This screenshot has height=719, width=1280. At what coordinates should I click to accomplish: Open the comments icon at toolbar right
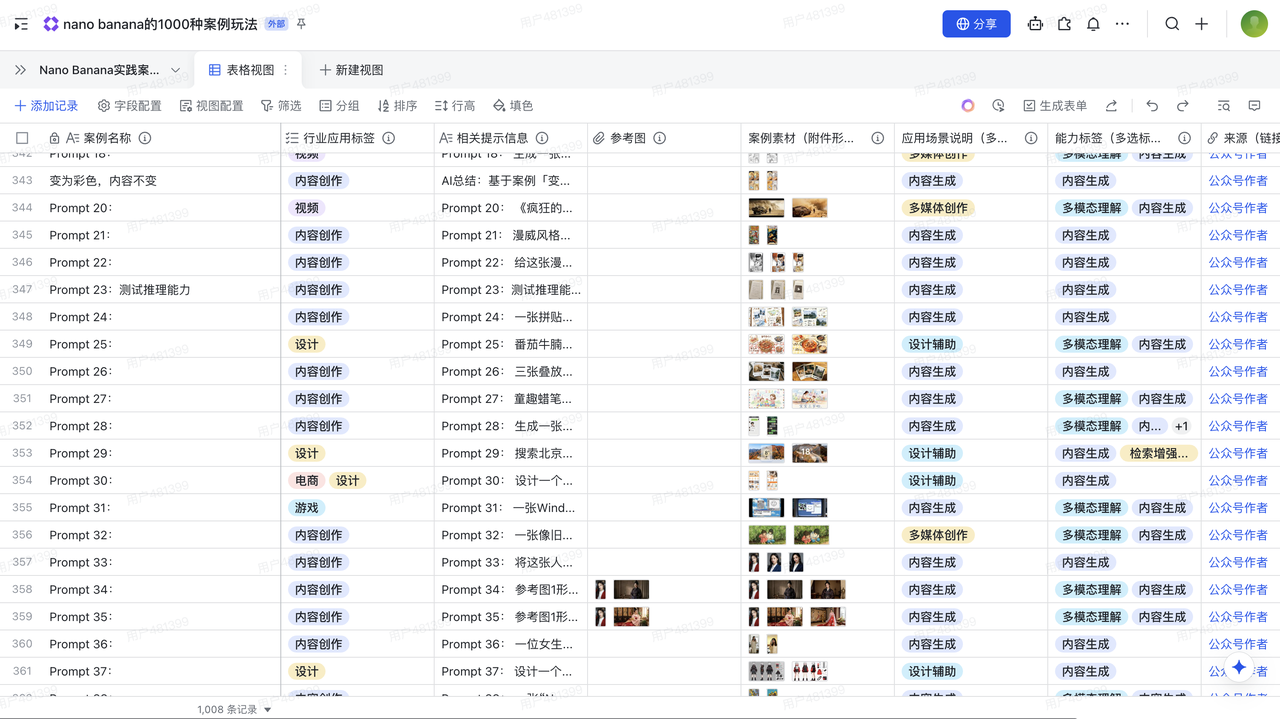click(1254, 106)
